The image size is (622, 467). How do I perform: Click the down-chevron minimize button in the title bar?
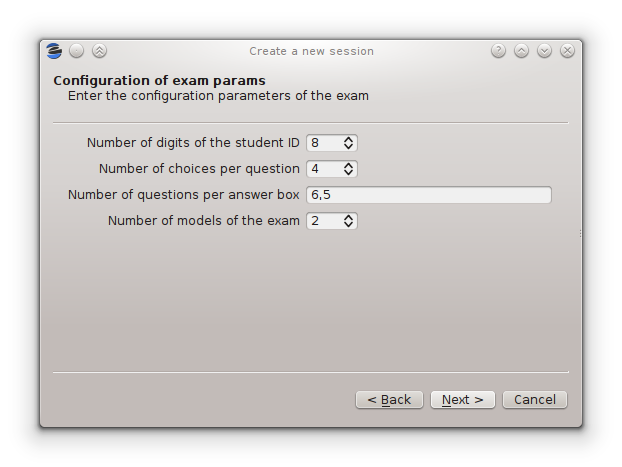pos(544,51)
